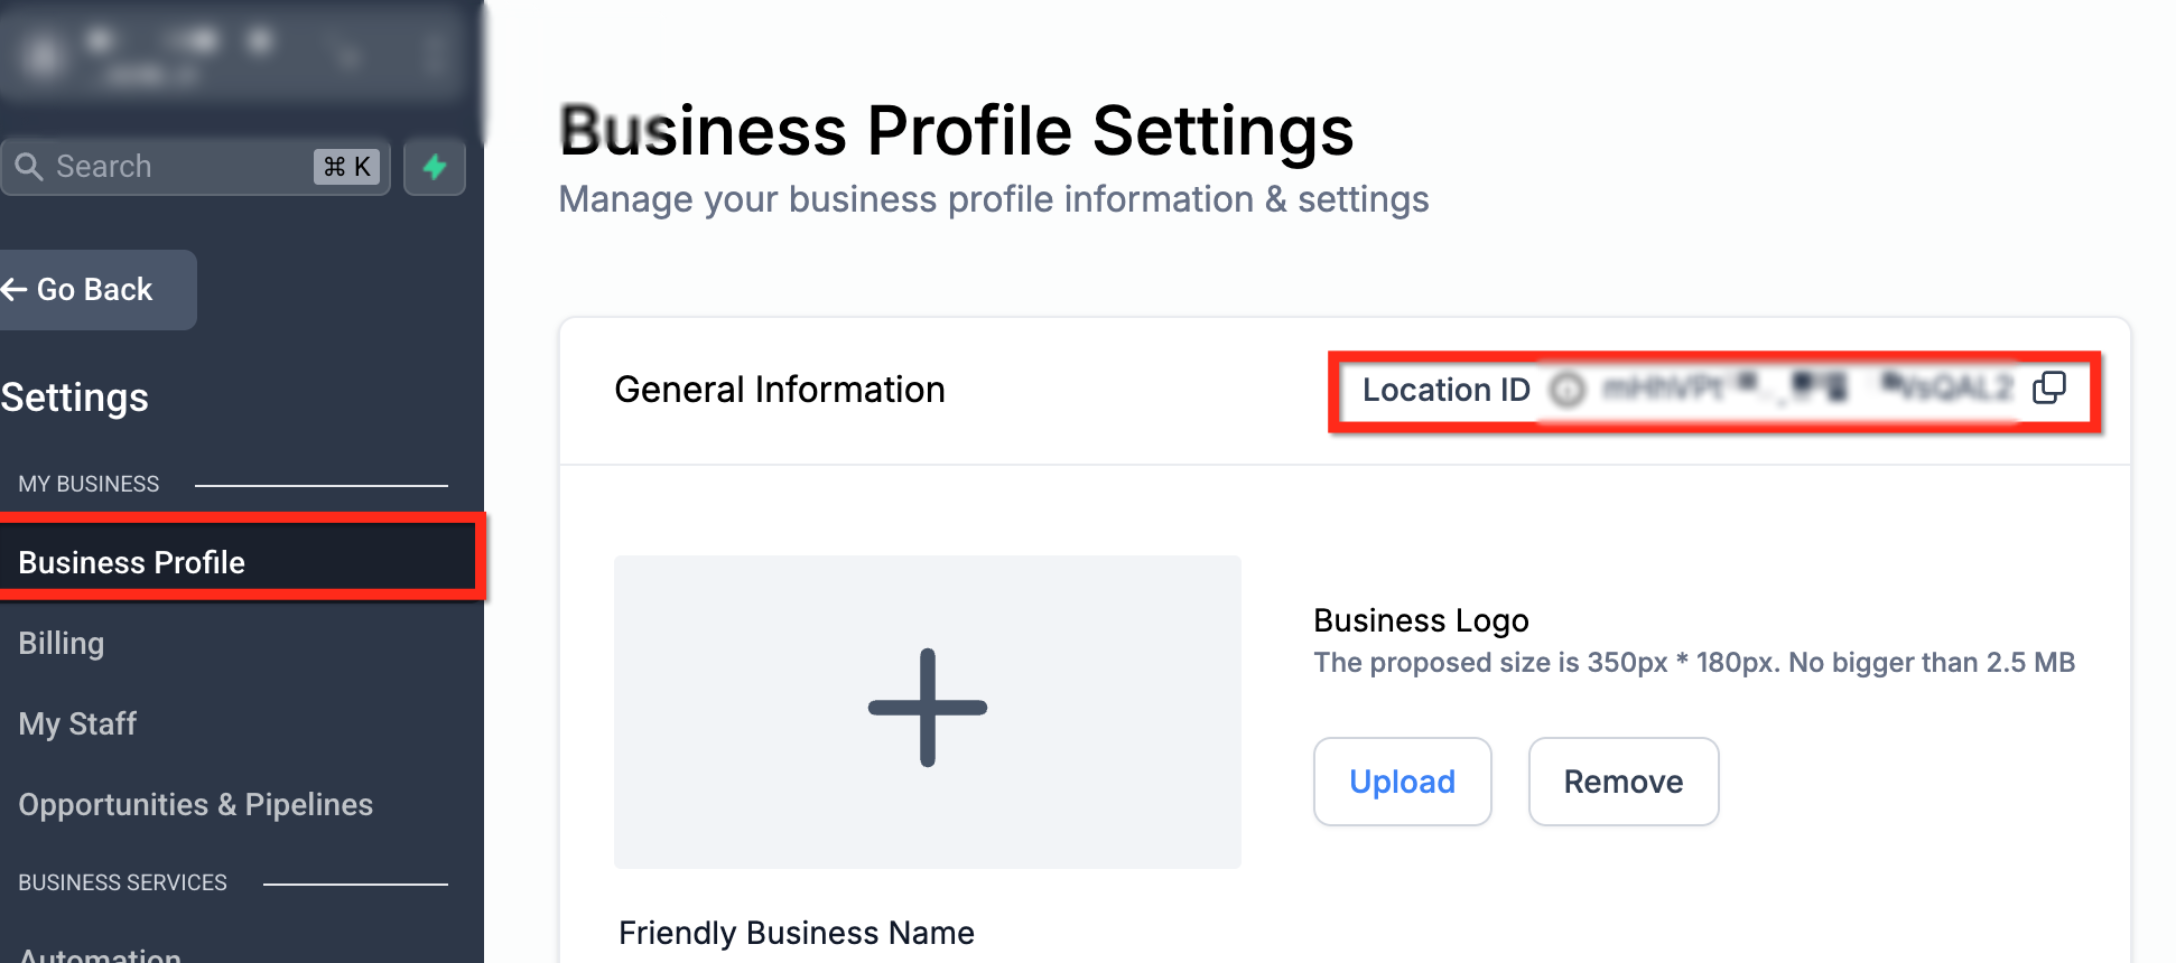Remove the business logo
Viewport: 2176px width, 963px height.
pos(1623,781)
